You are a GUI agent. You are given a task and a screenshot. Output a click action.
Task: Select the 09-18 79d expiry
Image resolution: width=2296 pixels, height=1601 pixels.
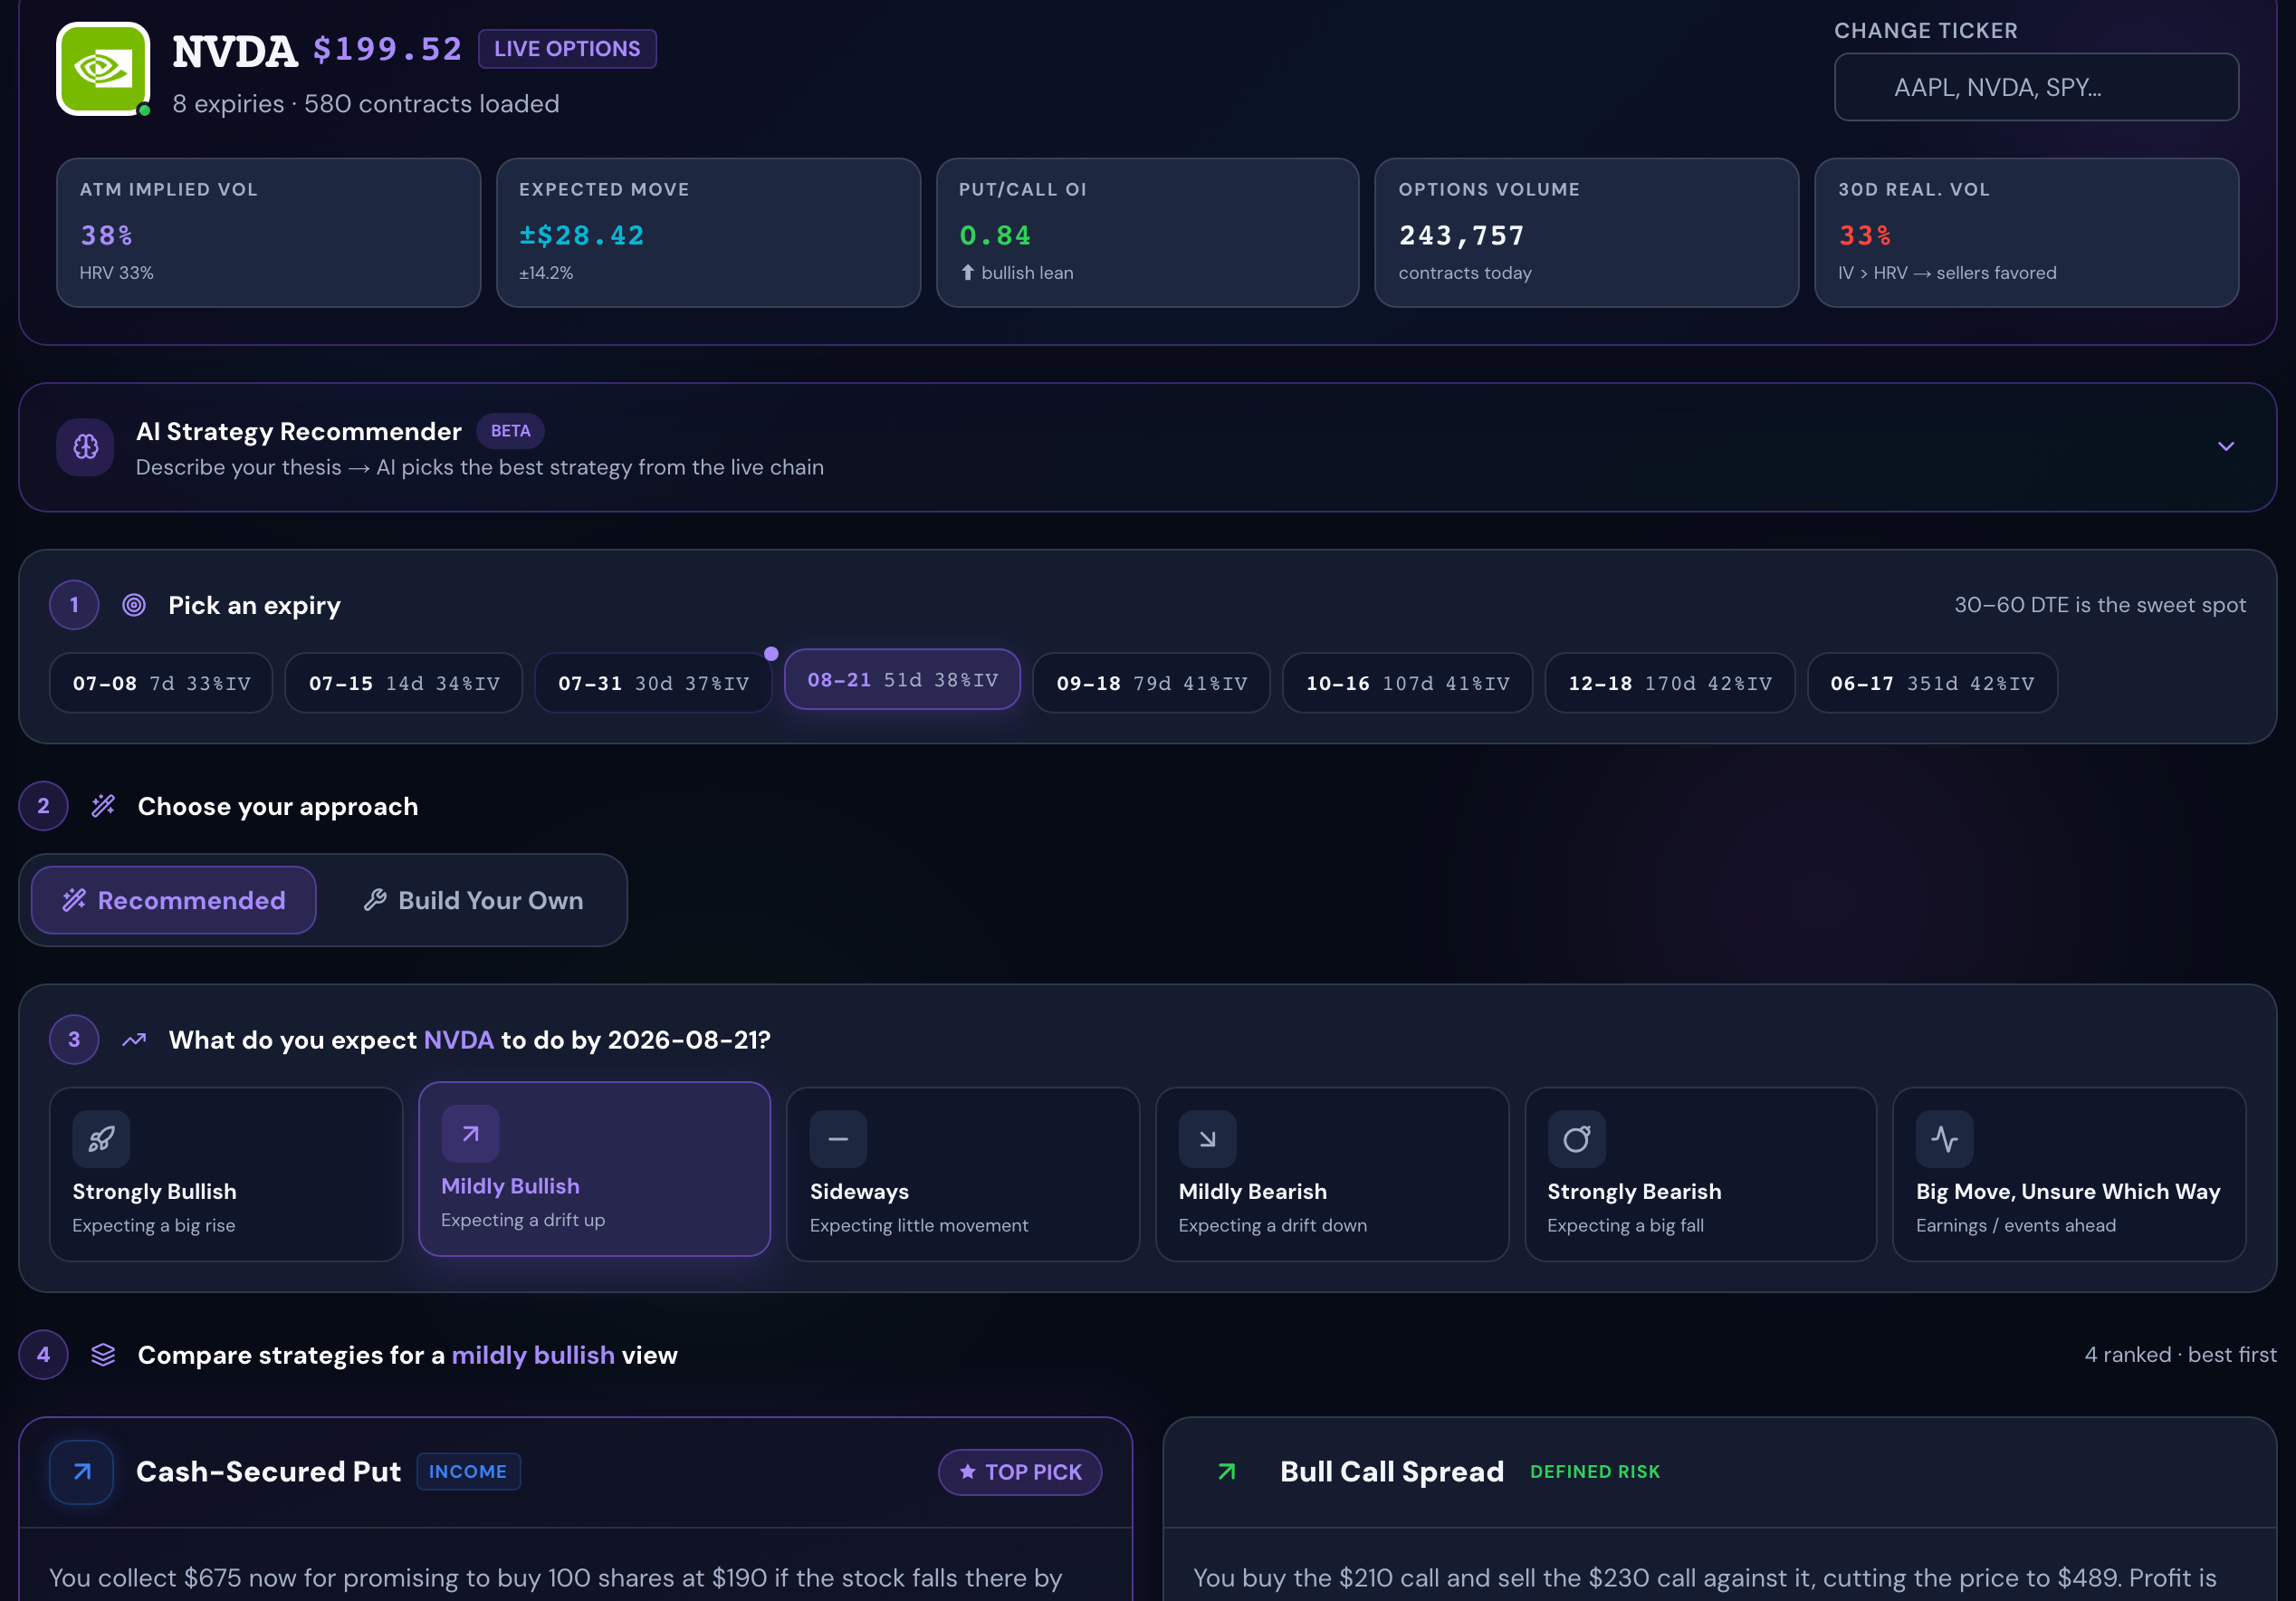tap(1151, 683)
